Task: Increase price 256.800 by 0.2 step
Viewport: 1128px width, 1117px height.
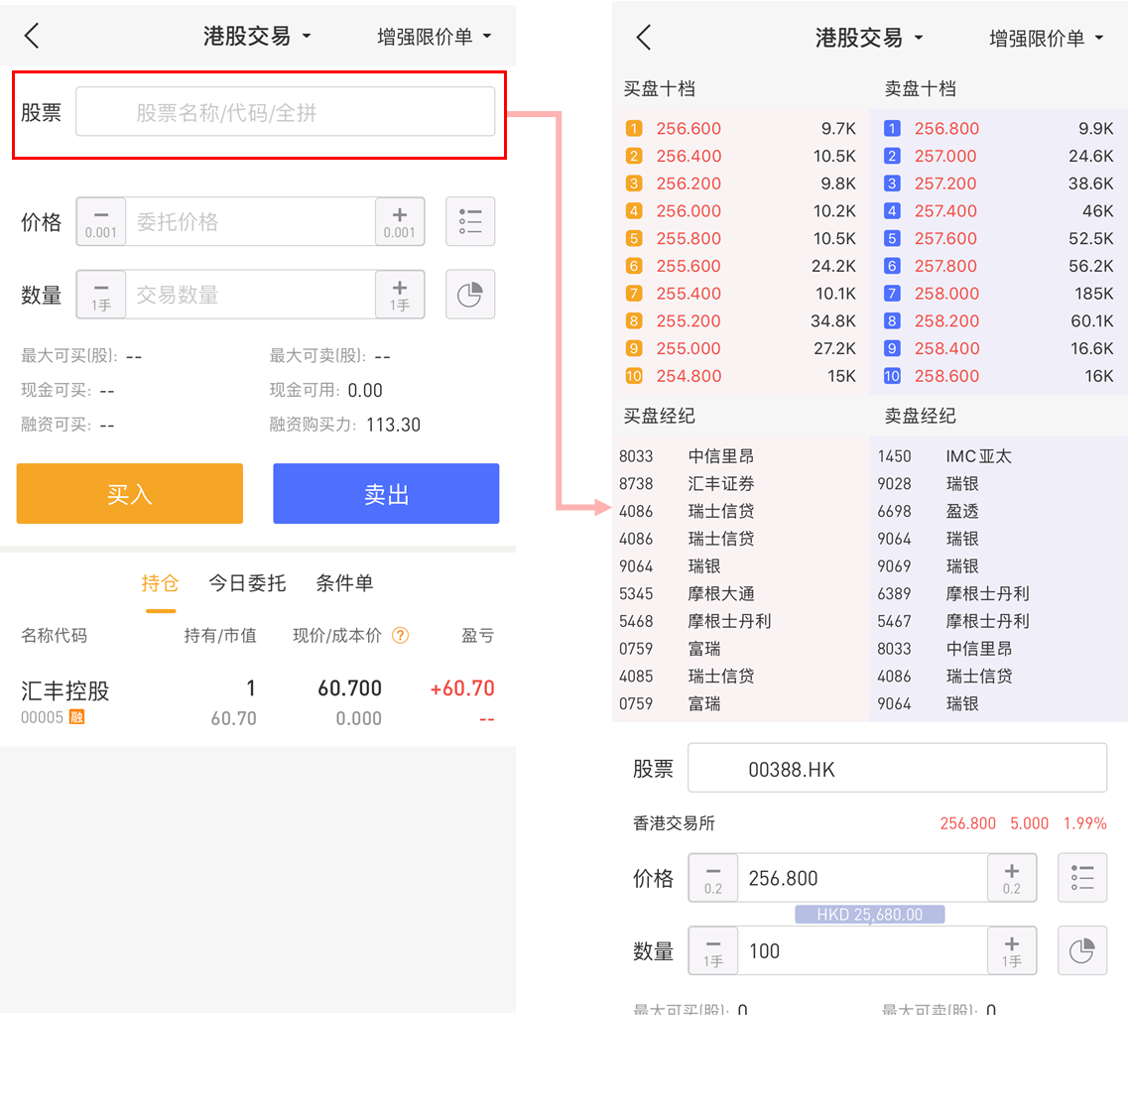Action: tap(1012, 878)
